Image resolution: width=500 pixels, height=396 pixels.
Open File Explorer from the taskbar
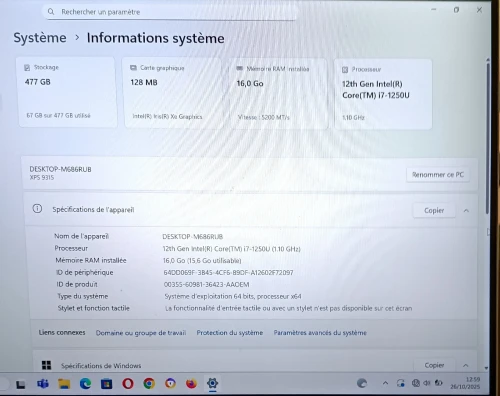[x=64, y=384]
